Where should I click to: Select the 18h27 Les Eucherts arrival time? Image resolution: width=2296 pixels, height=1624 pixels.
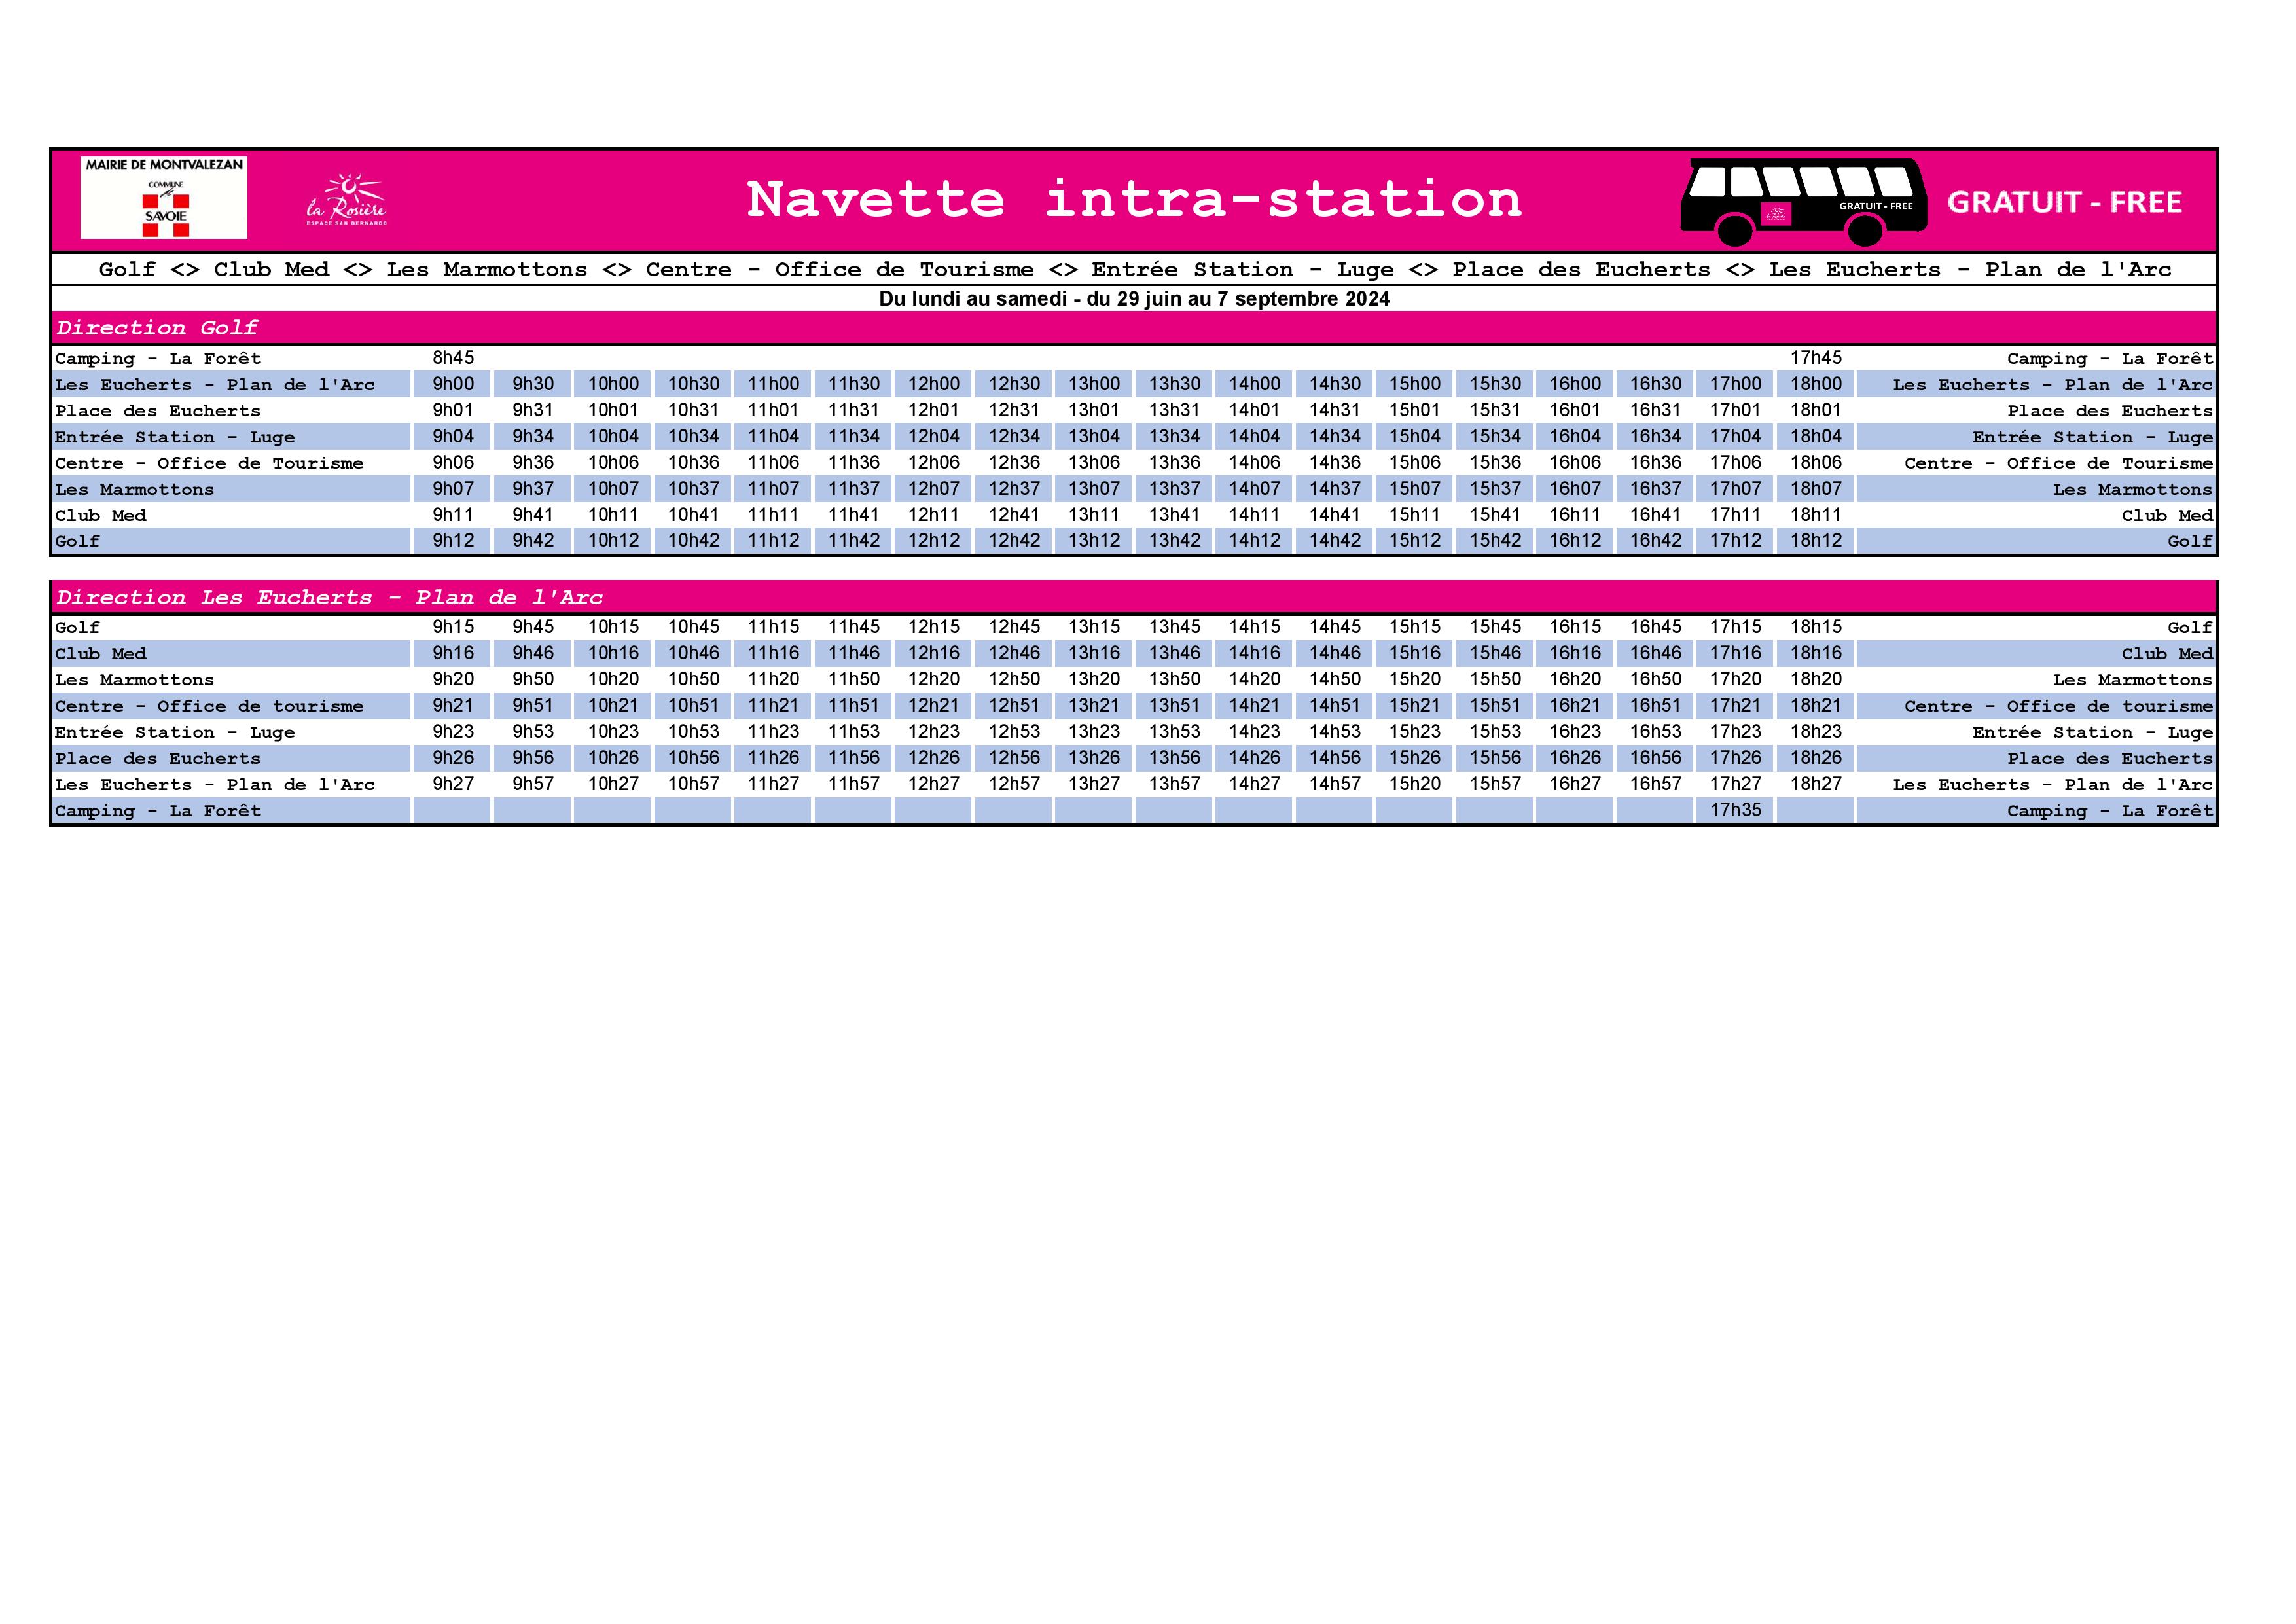coord(1816,784)
